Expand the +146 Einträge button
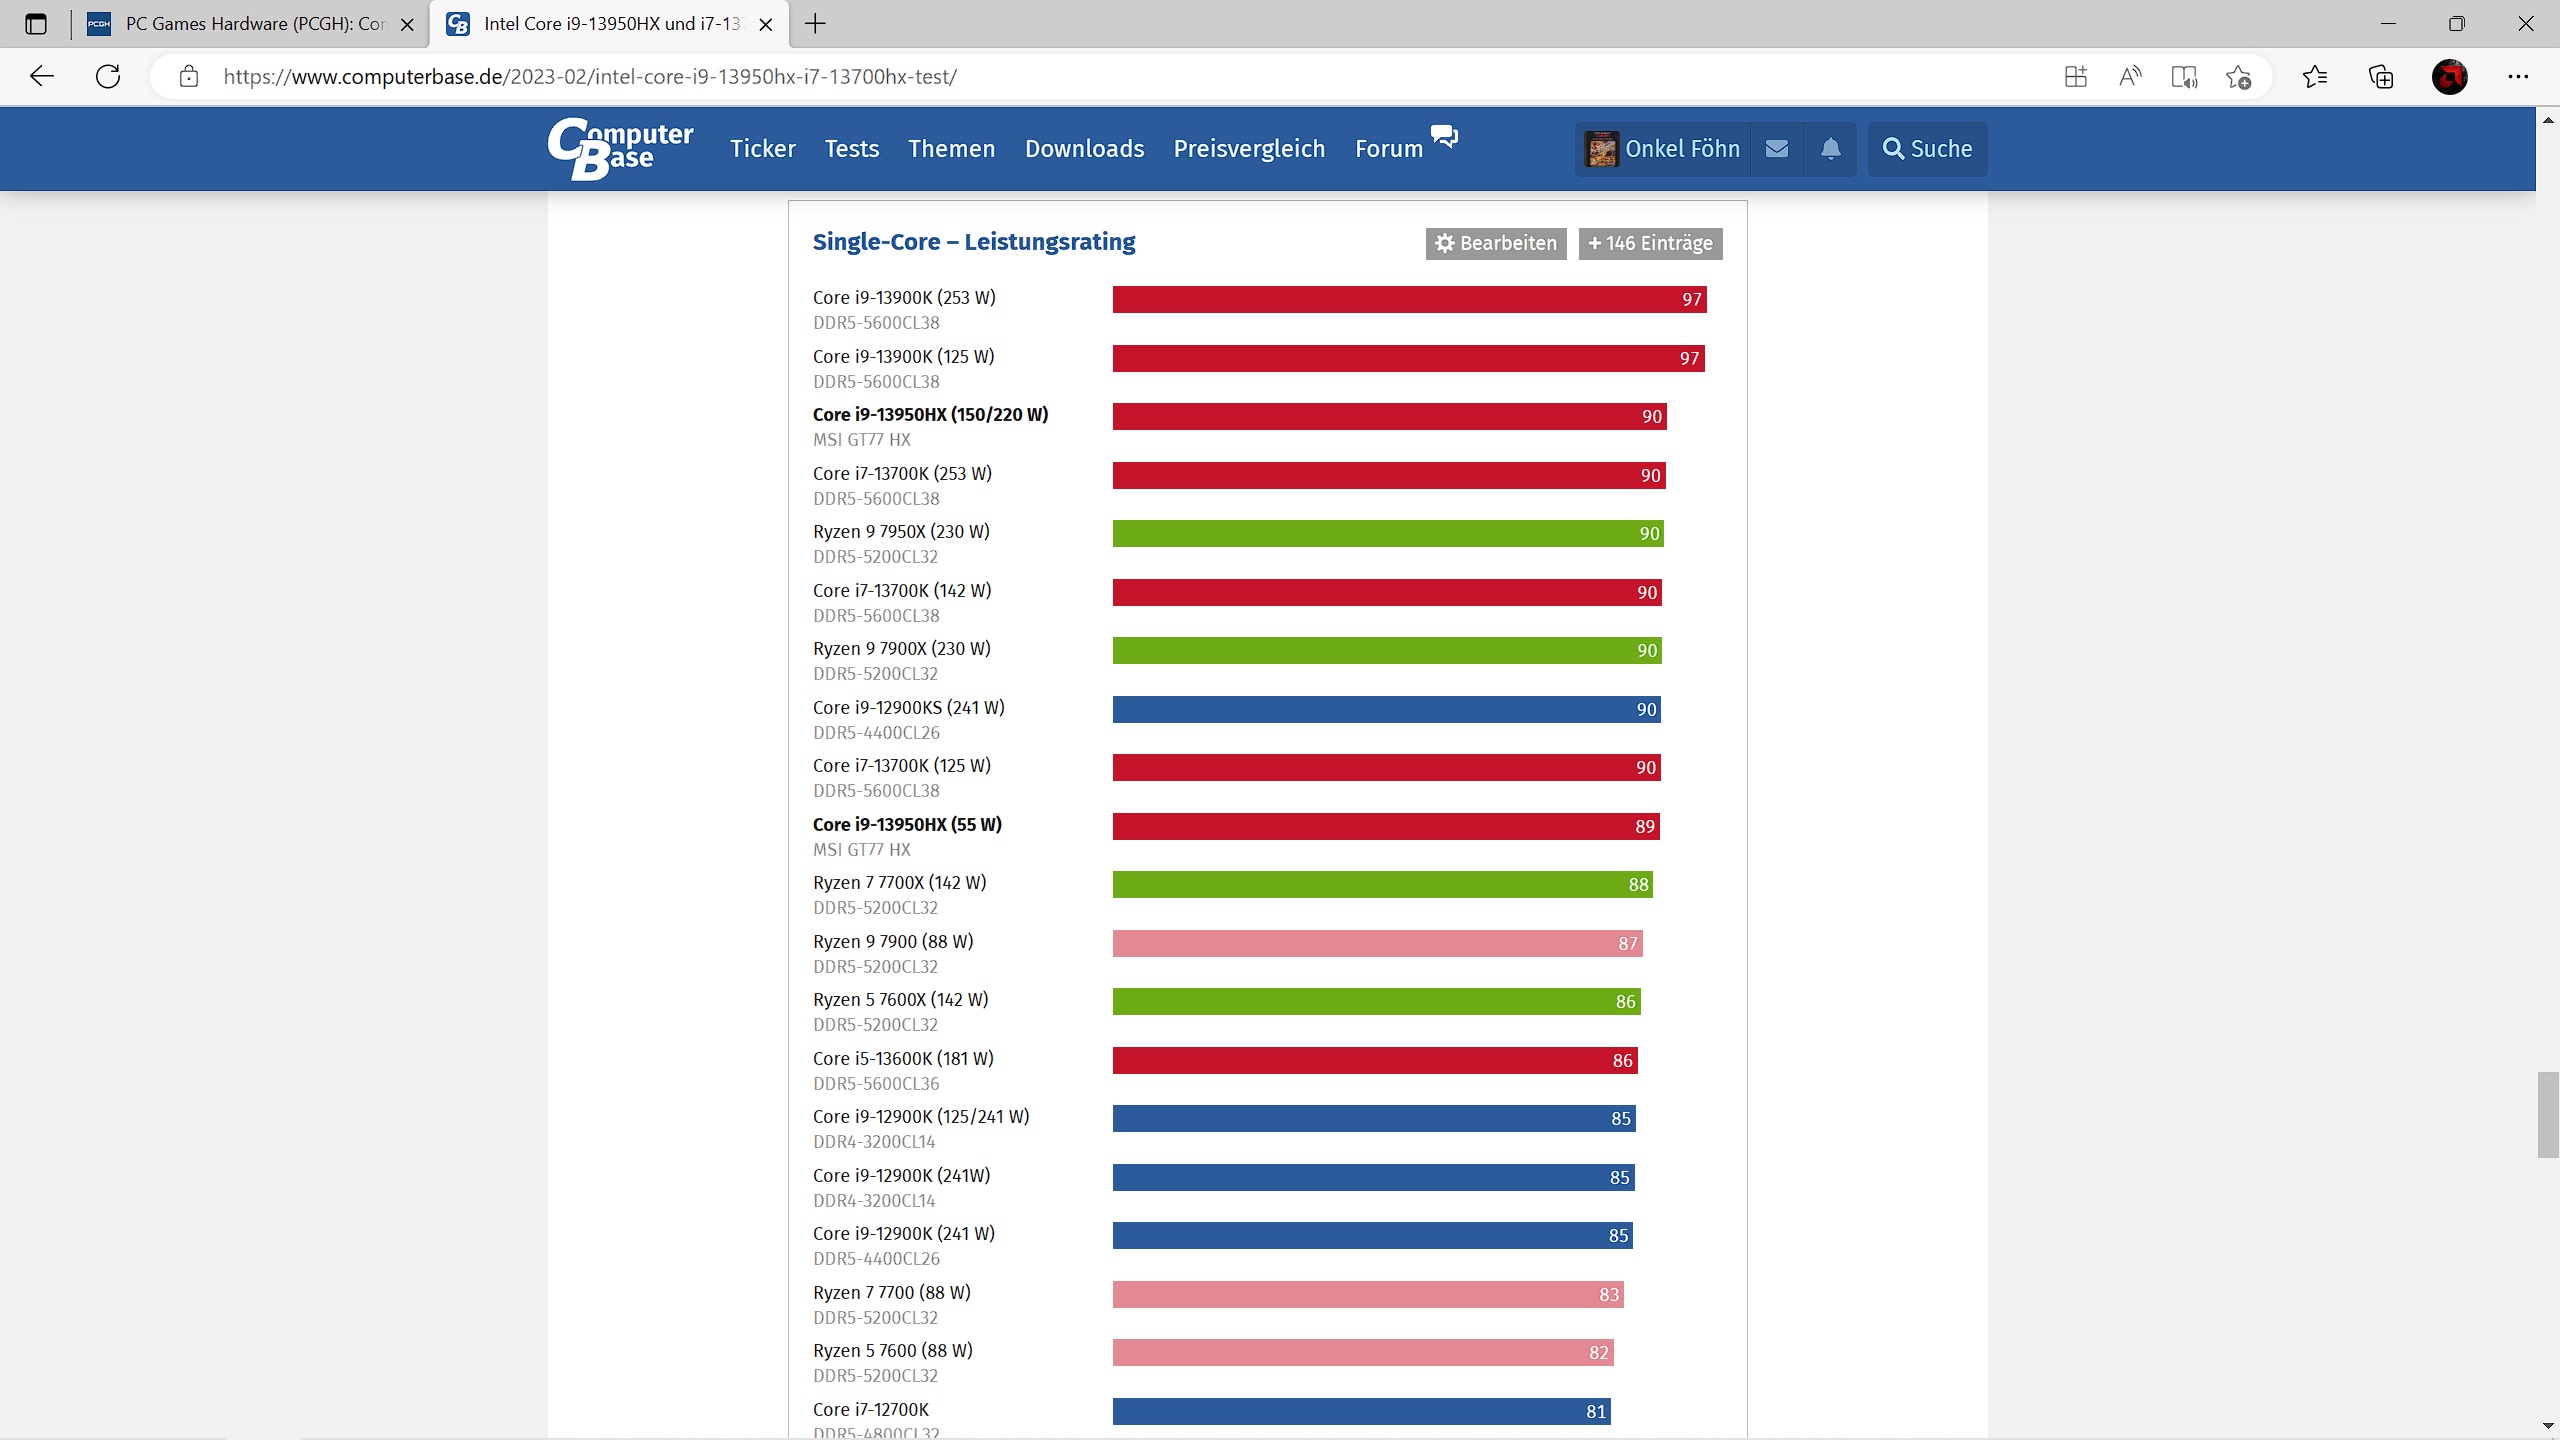The height and width of the screenshot is (1440, 2560). pyautogui.click(x=1650, y=243)
